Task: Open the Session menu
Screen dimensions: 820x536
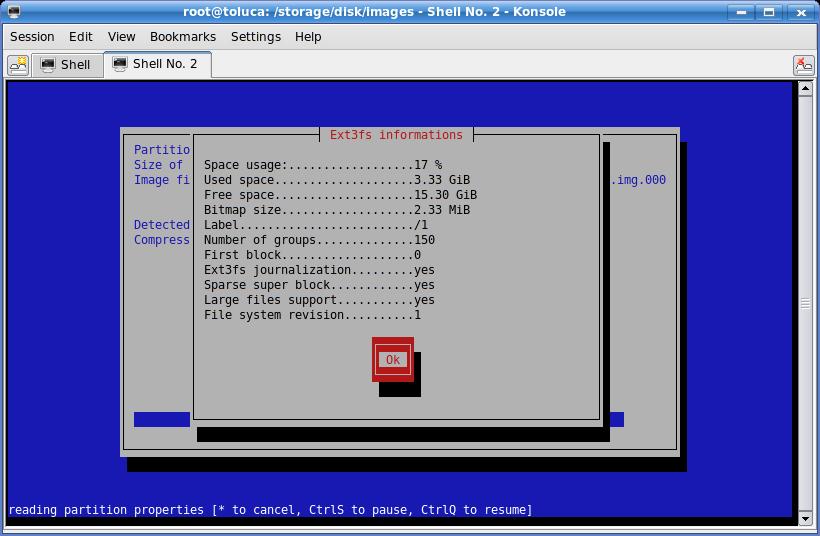Action: coord(32,36)
